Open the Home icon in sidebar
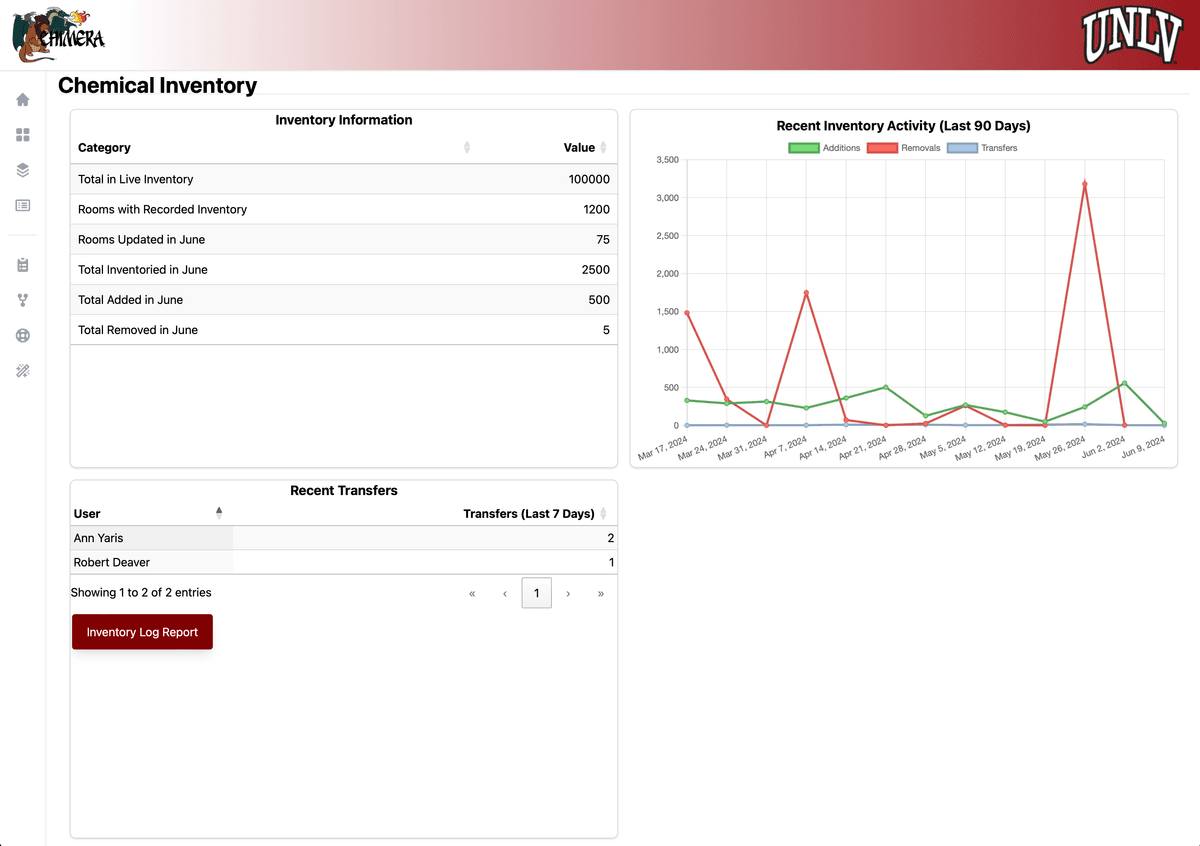The width and height of the screenshot is (1200, 846). [23, 100]
